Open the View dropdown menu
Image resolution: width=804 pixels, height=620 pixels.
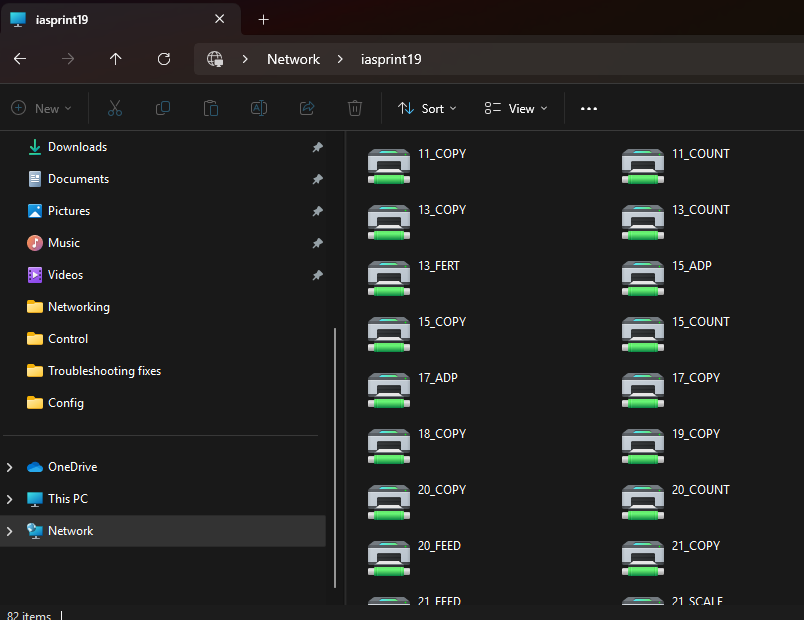(516, 108)
